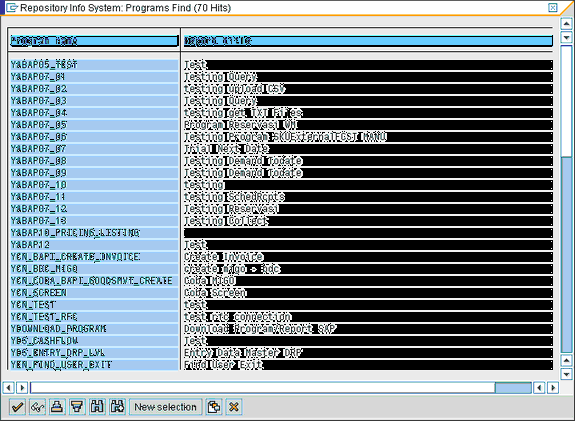The image size is (575, 421).
Task: Open the Filter funnel icon
Action: point(77,407)
